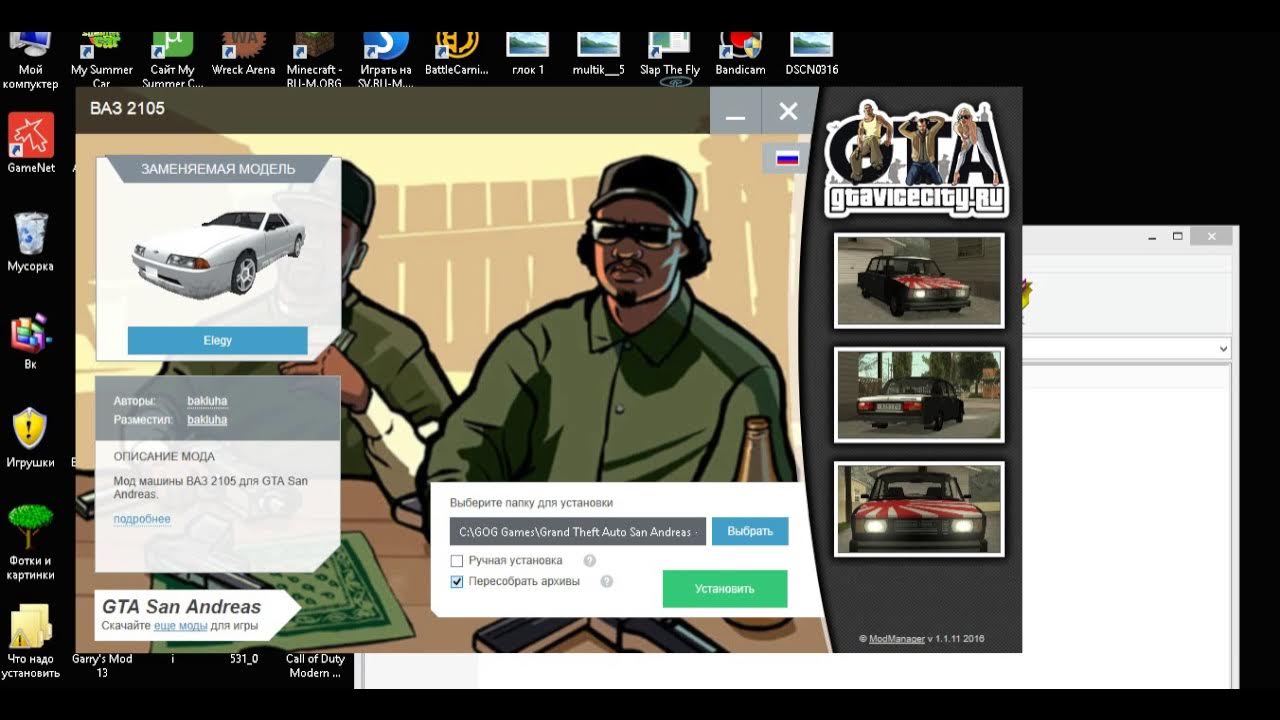
Task: Open the глюк 1 image file
Action: [527, 55]
